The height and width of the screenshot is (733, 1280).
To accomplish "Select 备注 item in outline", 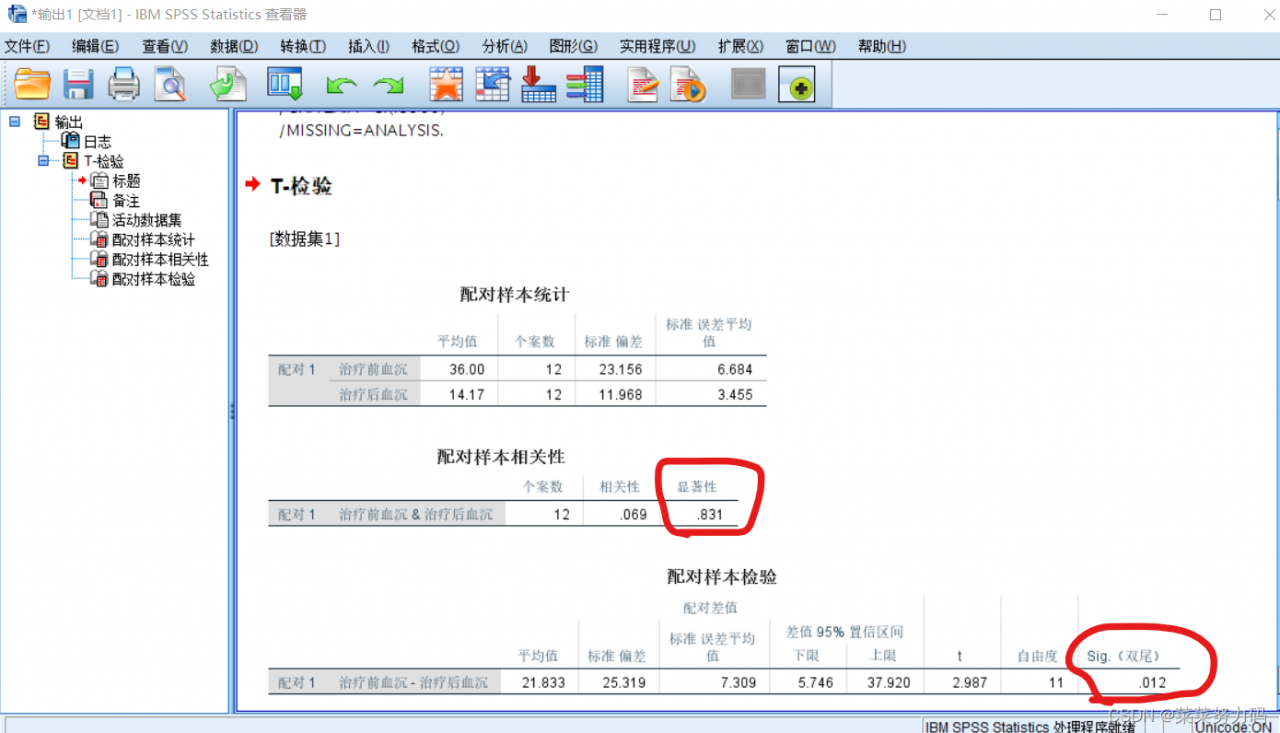I will tap(126, 201).
